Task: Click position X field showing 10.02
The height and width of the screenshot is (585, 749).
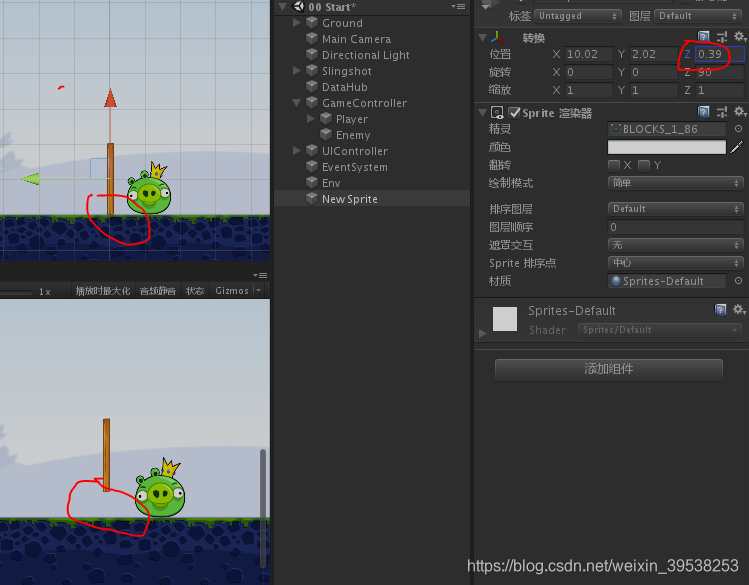Action: (x=588, y=54)
